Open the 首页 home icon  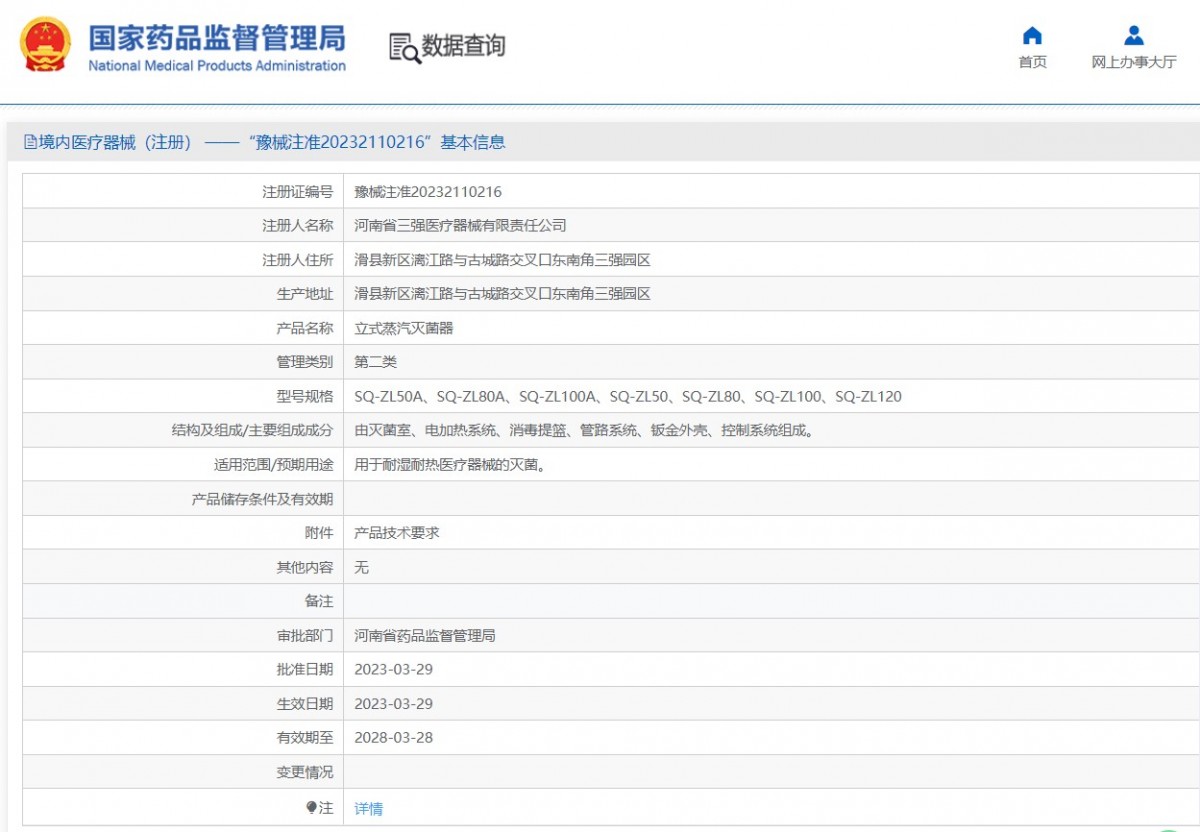click(1032, 36)
